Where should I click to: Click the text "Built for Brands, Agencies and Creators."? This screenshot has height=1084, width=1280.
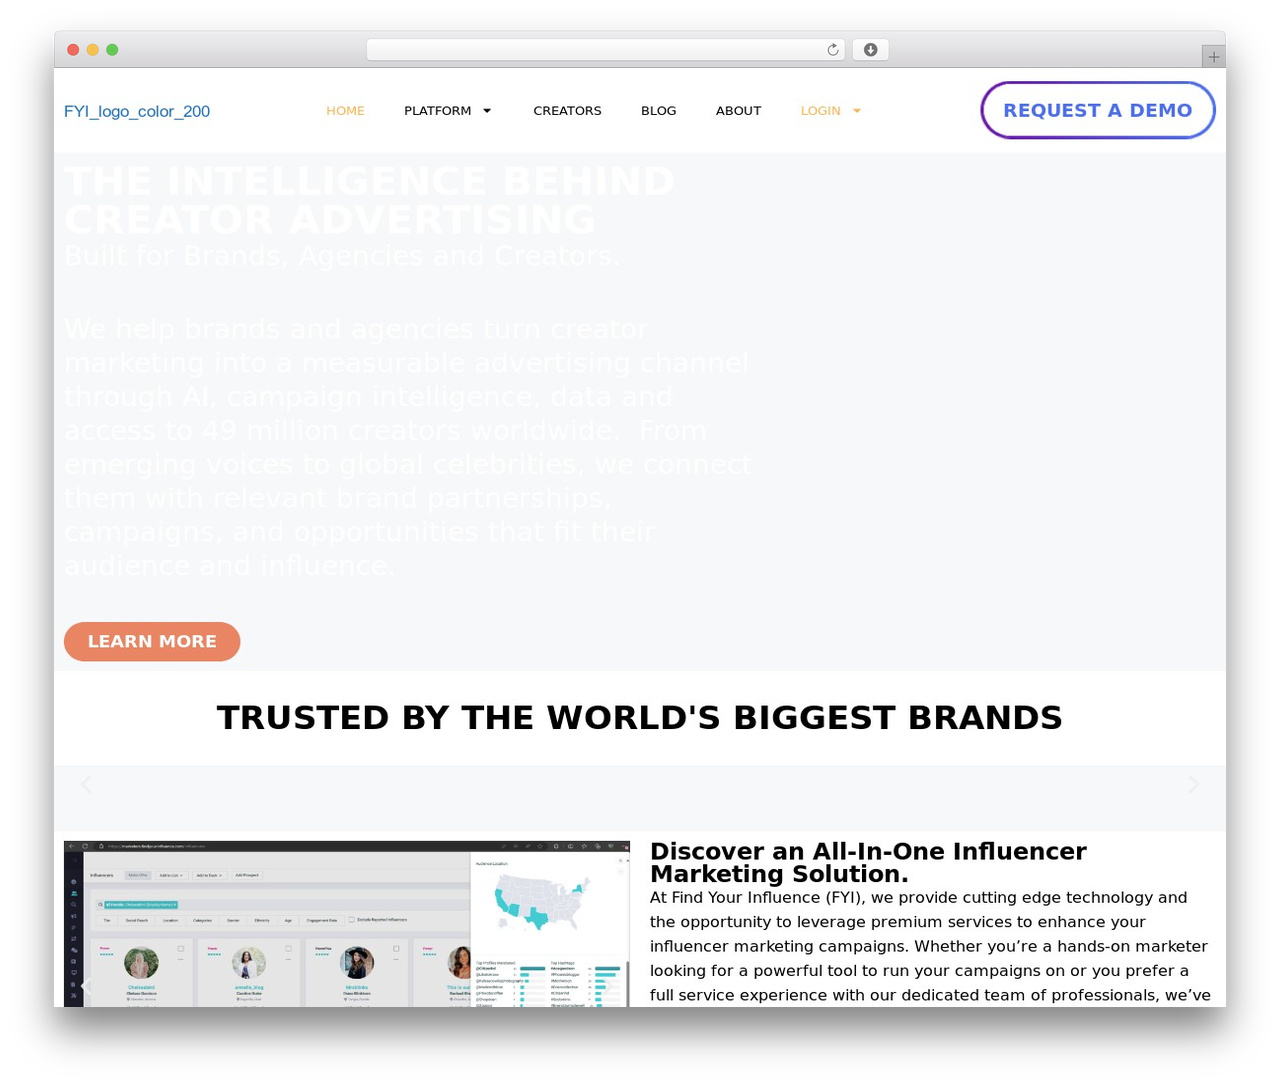click(342, 256)
